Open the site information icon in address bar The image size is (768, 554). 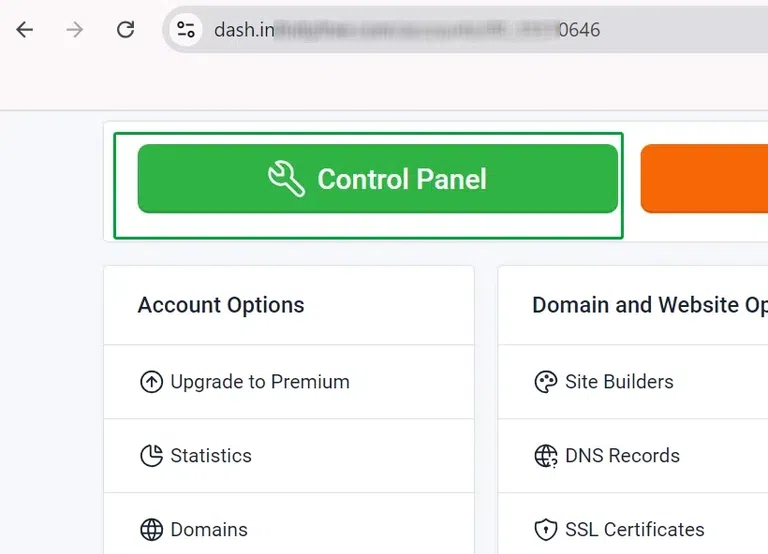186,30
